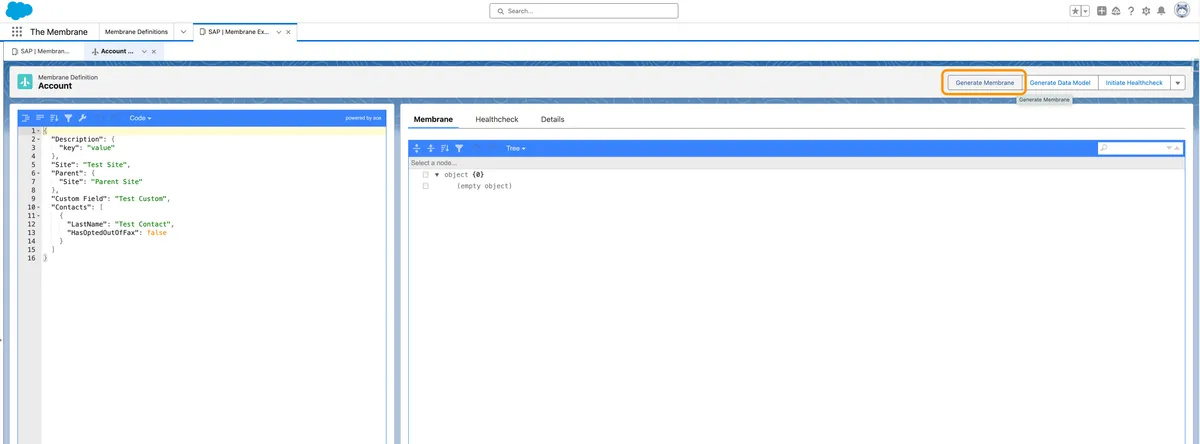Open the favorites list dropdown arrow
Viewport: 1200px width, 444px height.
1086,11
